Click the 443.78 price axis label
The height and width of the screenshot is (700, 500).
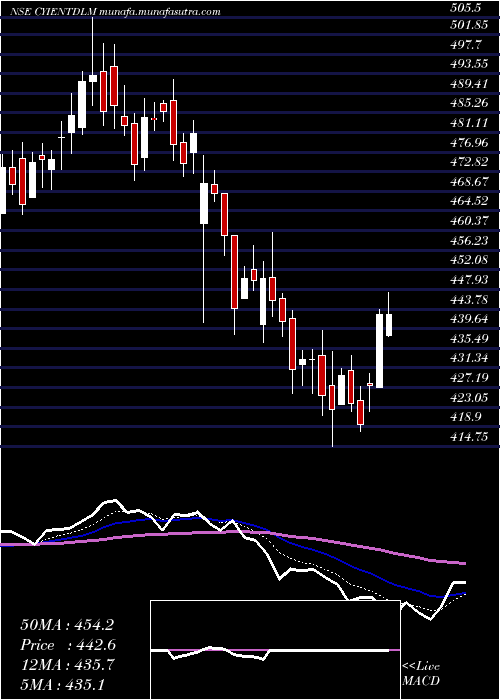pos(469,300)
